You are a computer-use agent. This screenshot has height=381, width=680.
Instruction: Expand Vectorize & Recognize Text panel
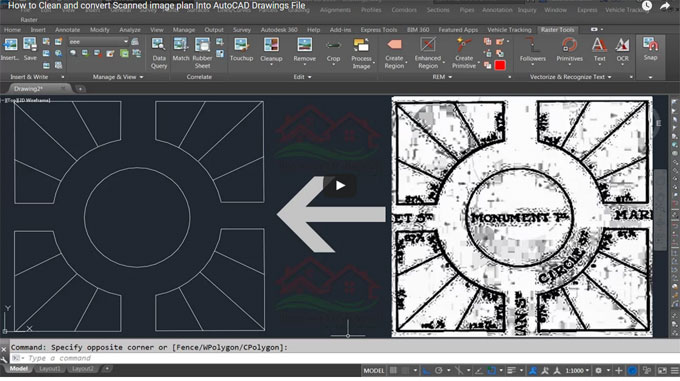[571, 77]
